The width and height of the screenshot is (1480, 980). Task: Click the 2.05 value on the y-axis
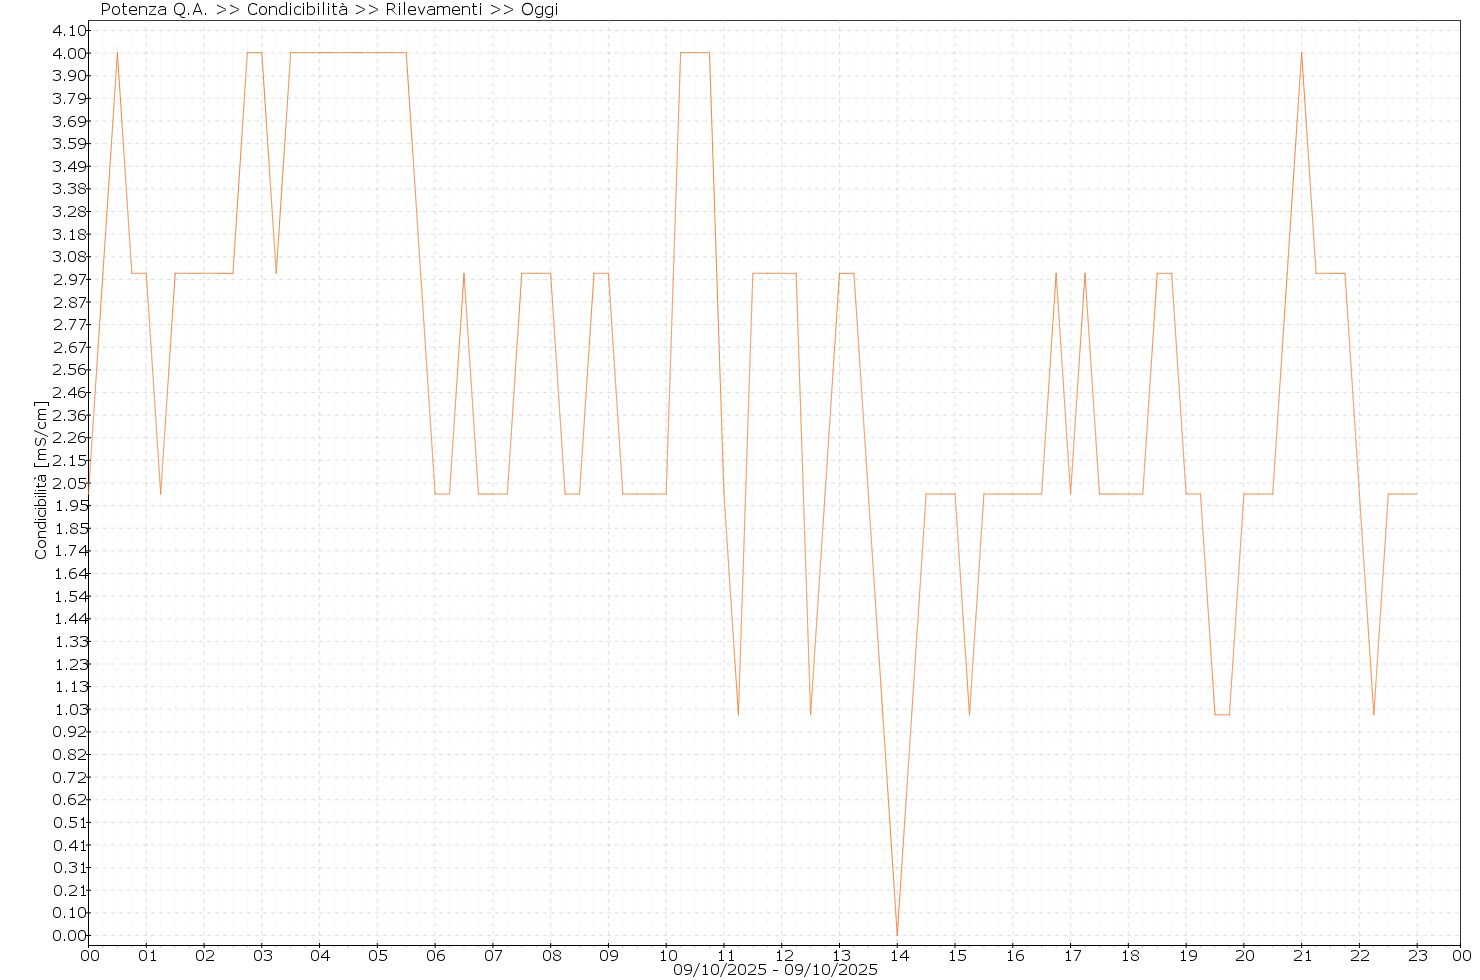(x=69, y=483)
